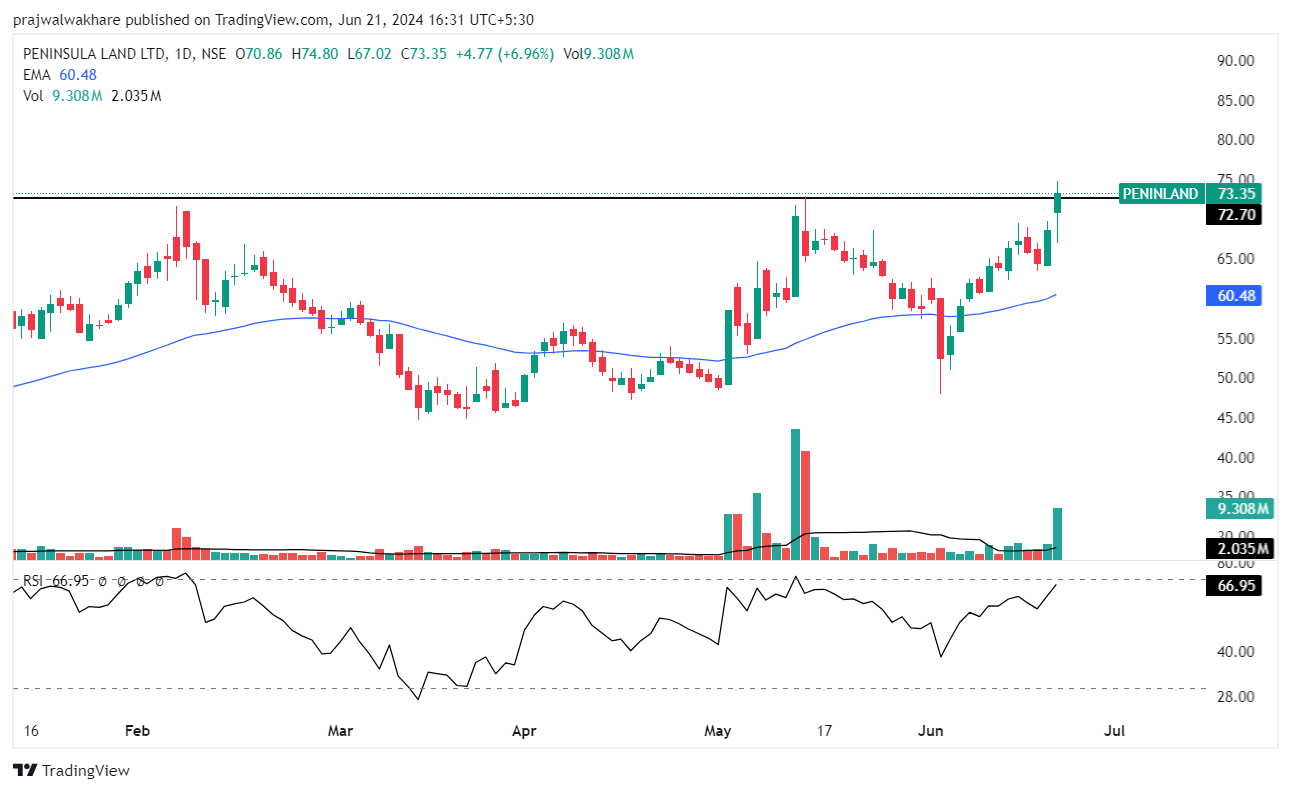
Task: Select the Vol indicator legend text
Action: point(34,96)
